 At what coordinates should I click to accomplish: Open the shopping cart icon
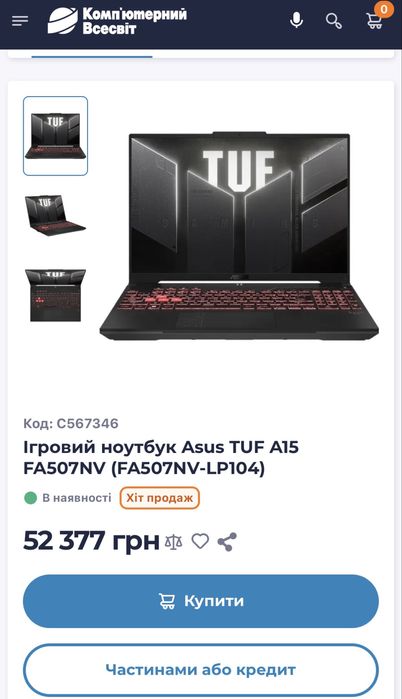click(x=374, y=21)
